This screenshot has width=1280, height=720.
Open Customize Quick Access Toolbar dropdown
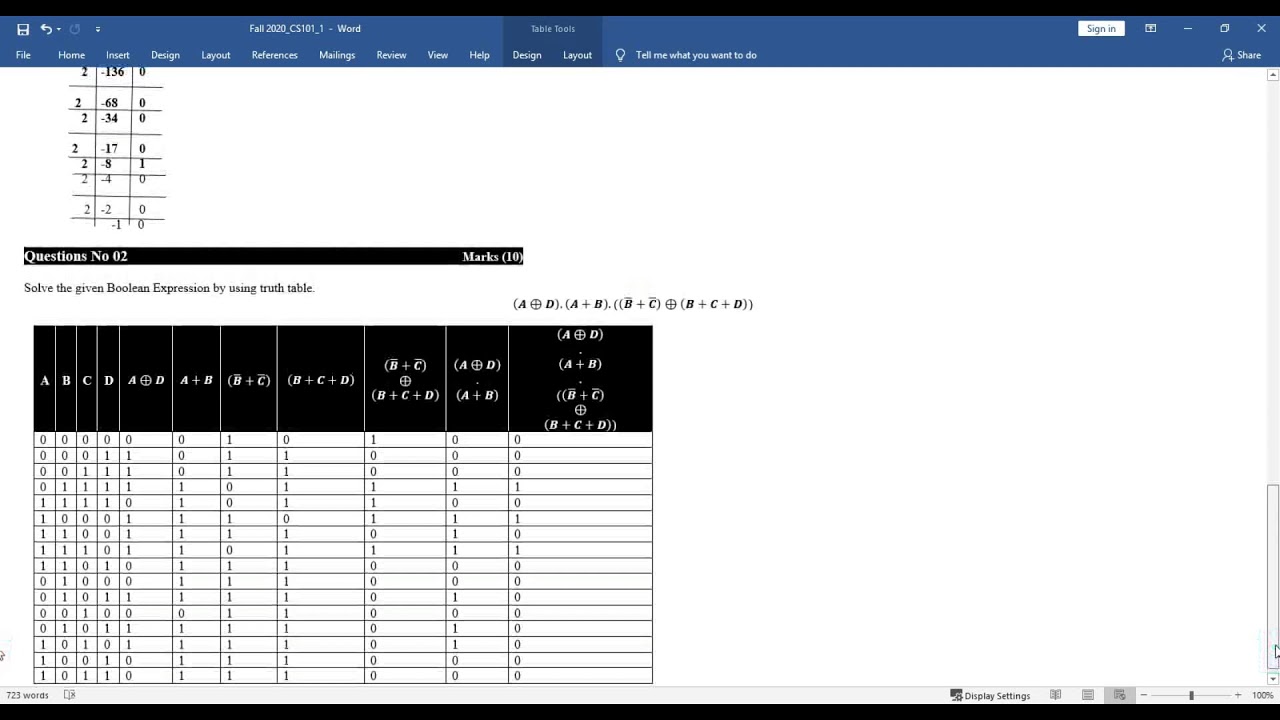coord(97,29)
